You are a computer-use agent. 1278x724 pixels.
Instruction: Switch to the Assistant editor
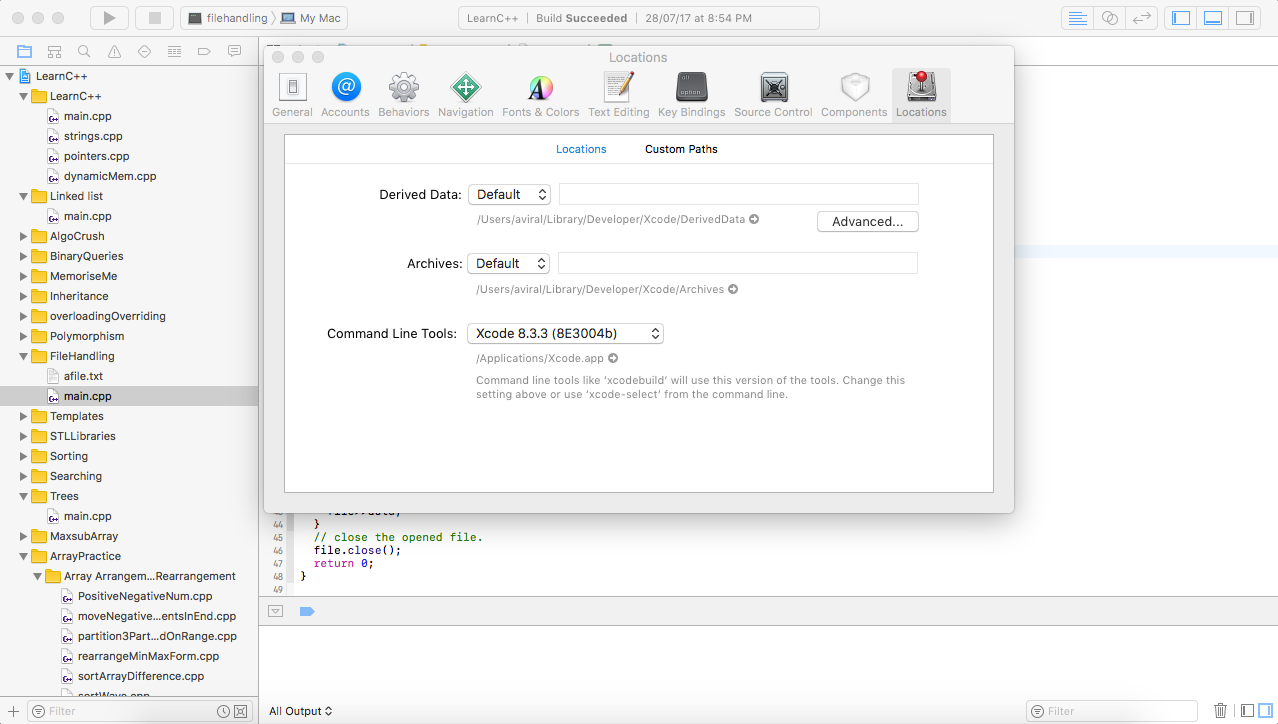[1109, 18]
